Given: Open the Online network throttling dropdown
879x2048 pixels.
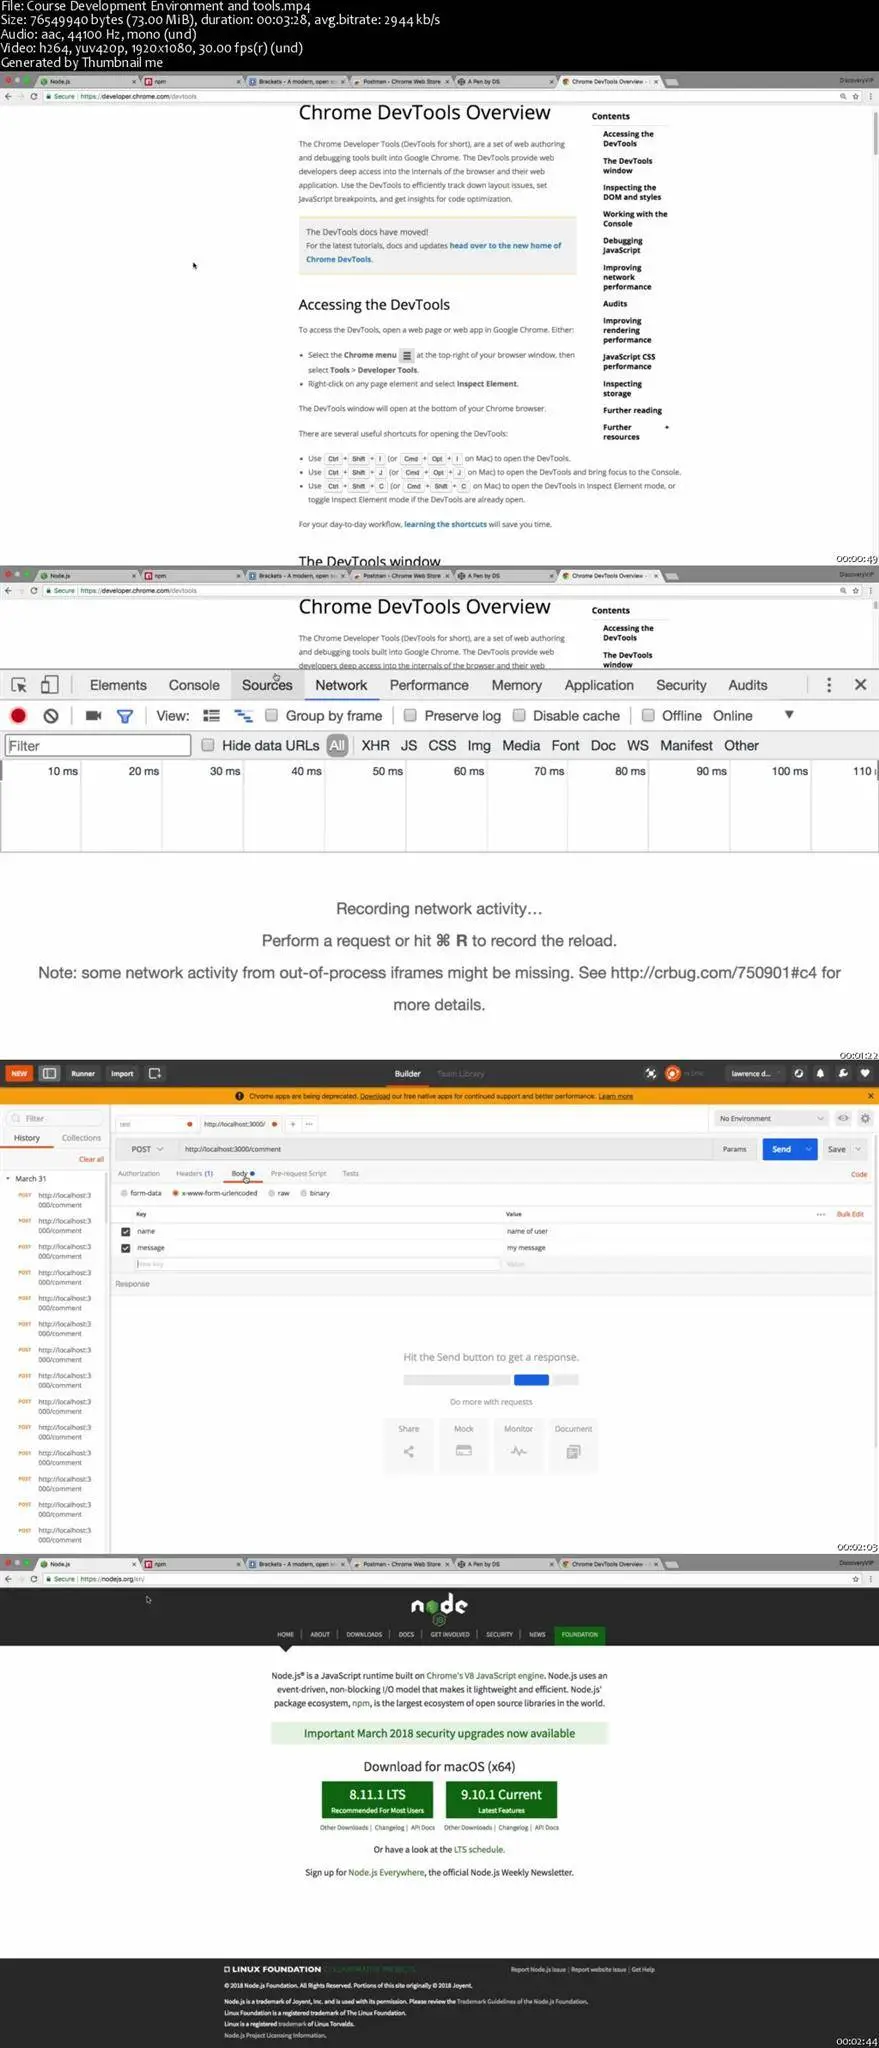Looking at the screenshot, I should (753, 716).
